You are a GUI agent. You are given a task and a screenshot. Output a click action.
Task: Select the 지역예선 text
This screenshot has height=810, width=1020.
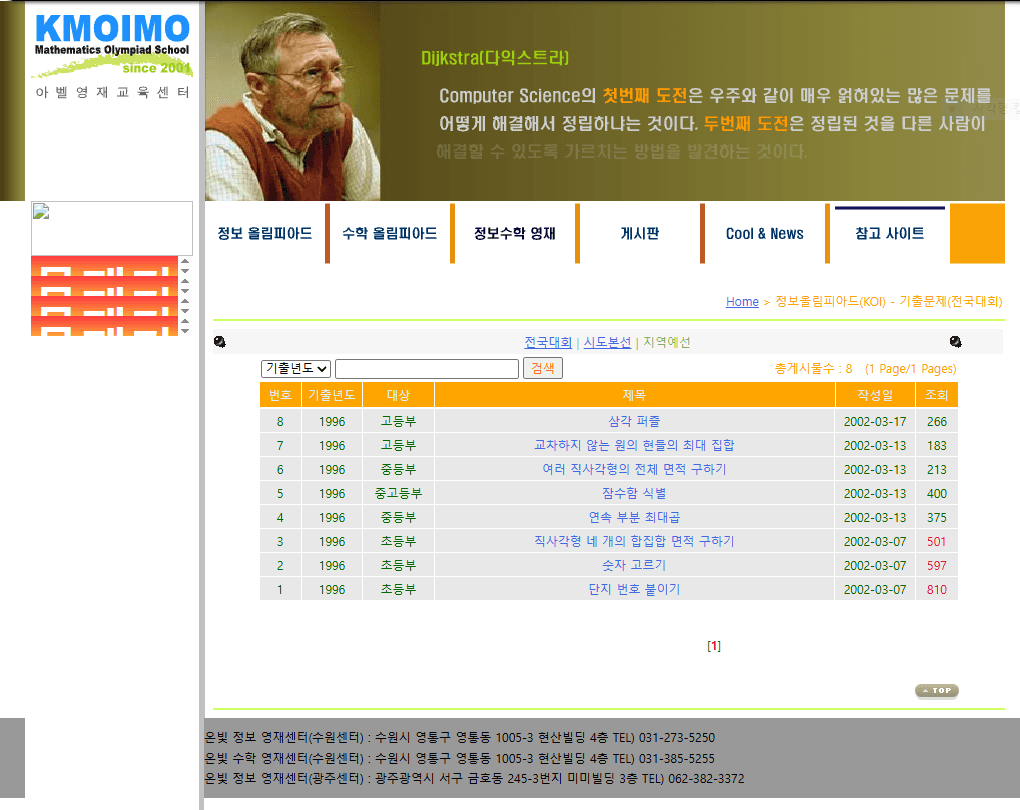667,342
